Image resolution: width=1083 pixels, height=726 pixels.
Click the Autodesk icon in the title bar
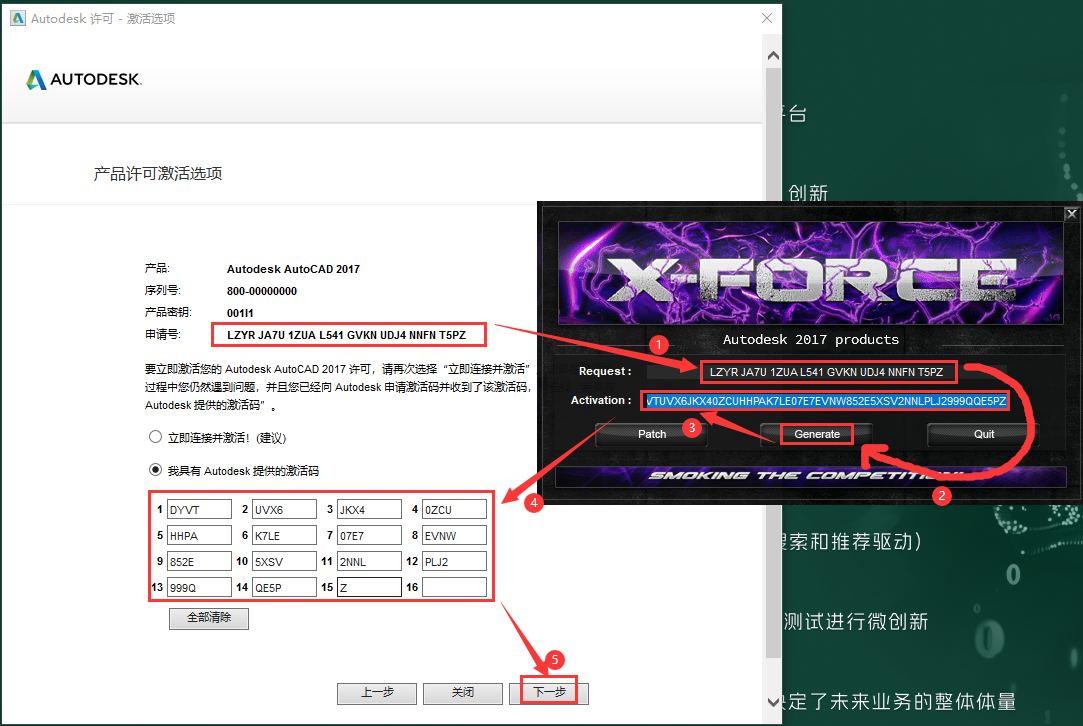(x=17, y=18)
